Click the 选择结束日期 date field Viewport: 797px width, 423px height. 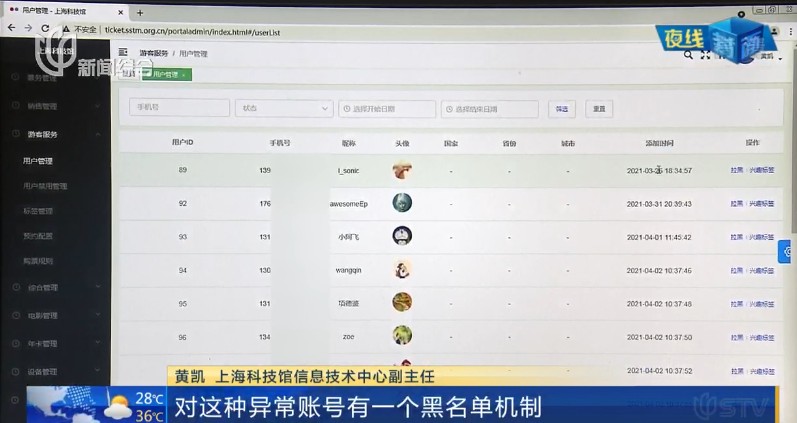[490, 109]
